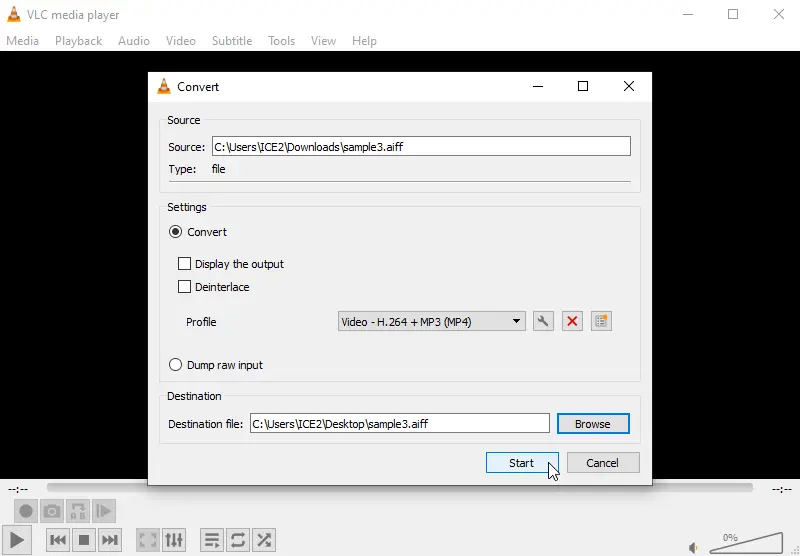
Task: Open the Audio menu
Action: (134, 41)
